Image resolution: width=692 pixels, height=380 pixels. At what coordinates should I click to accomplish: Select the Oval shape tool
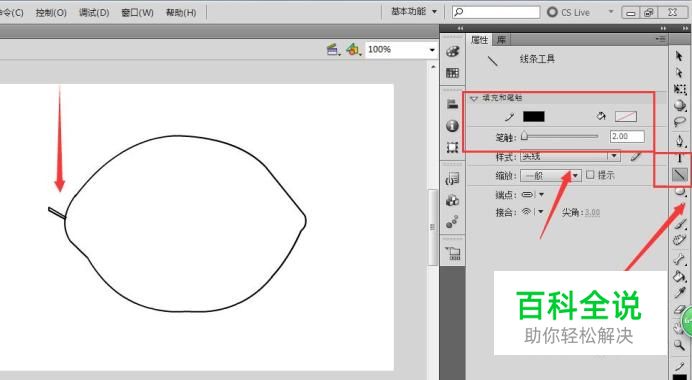tap(680, 191)
